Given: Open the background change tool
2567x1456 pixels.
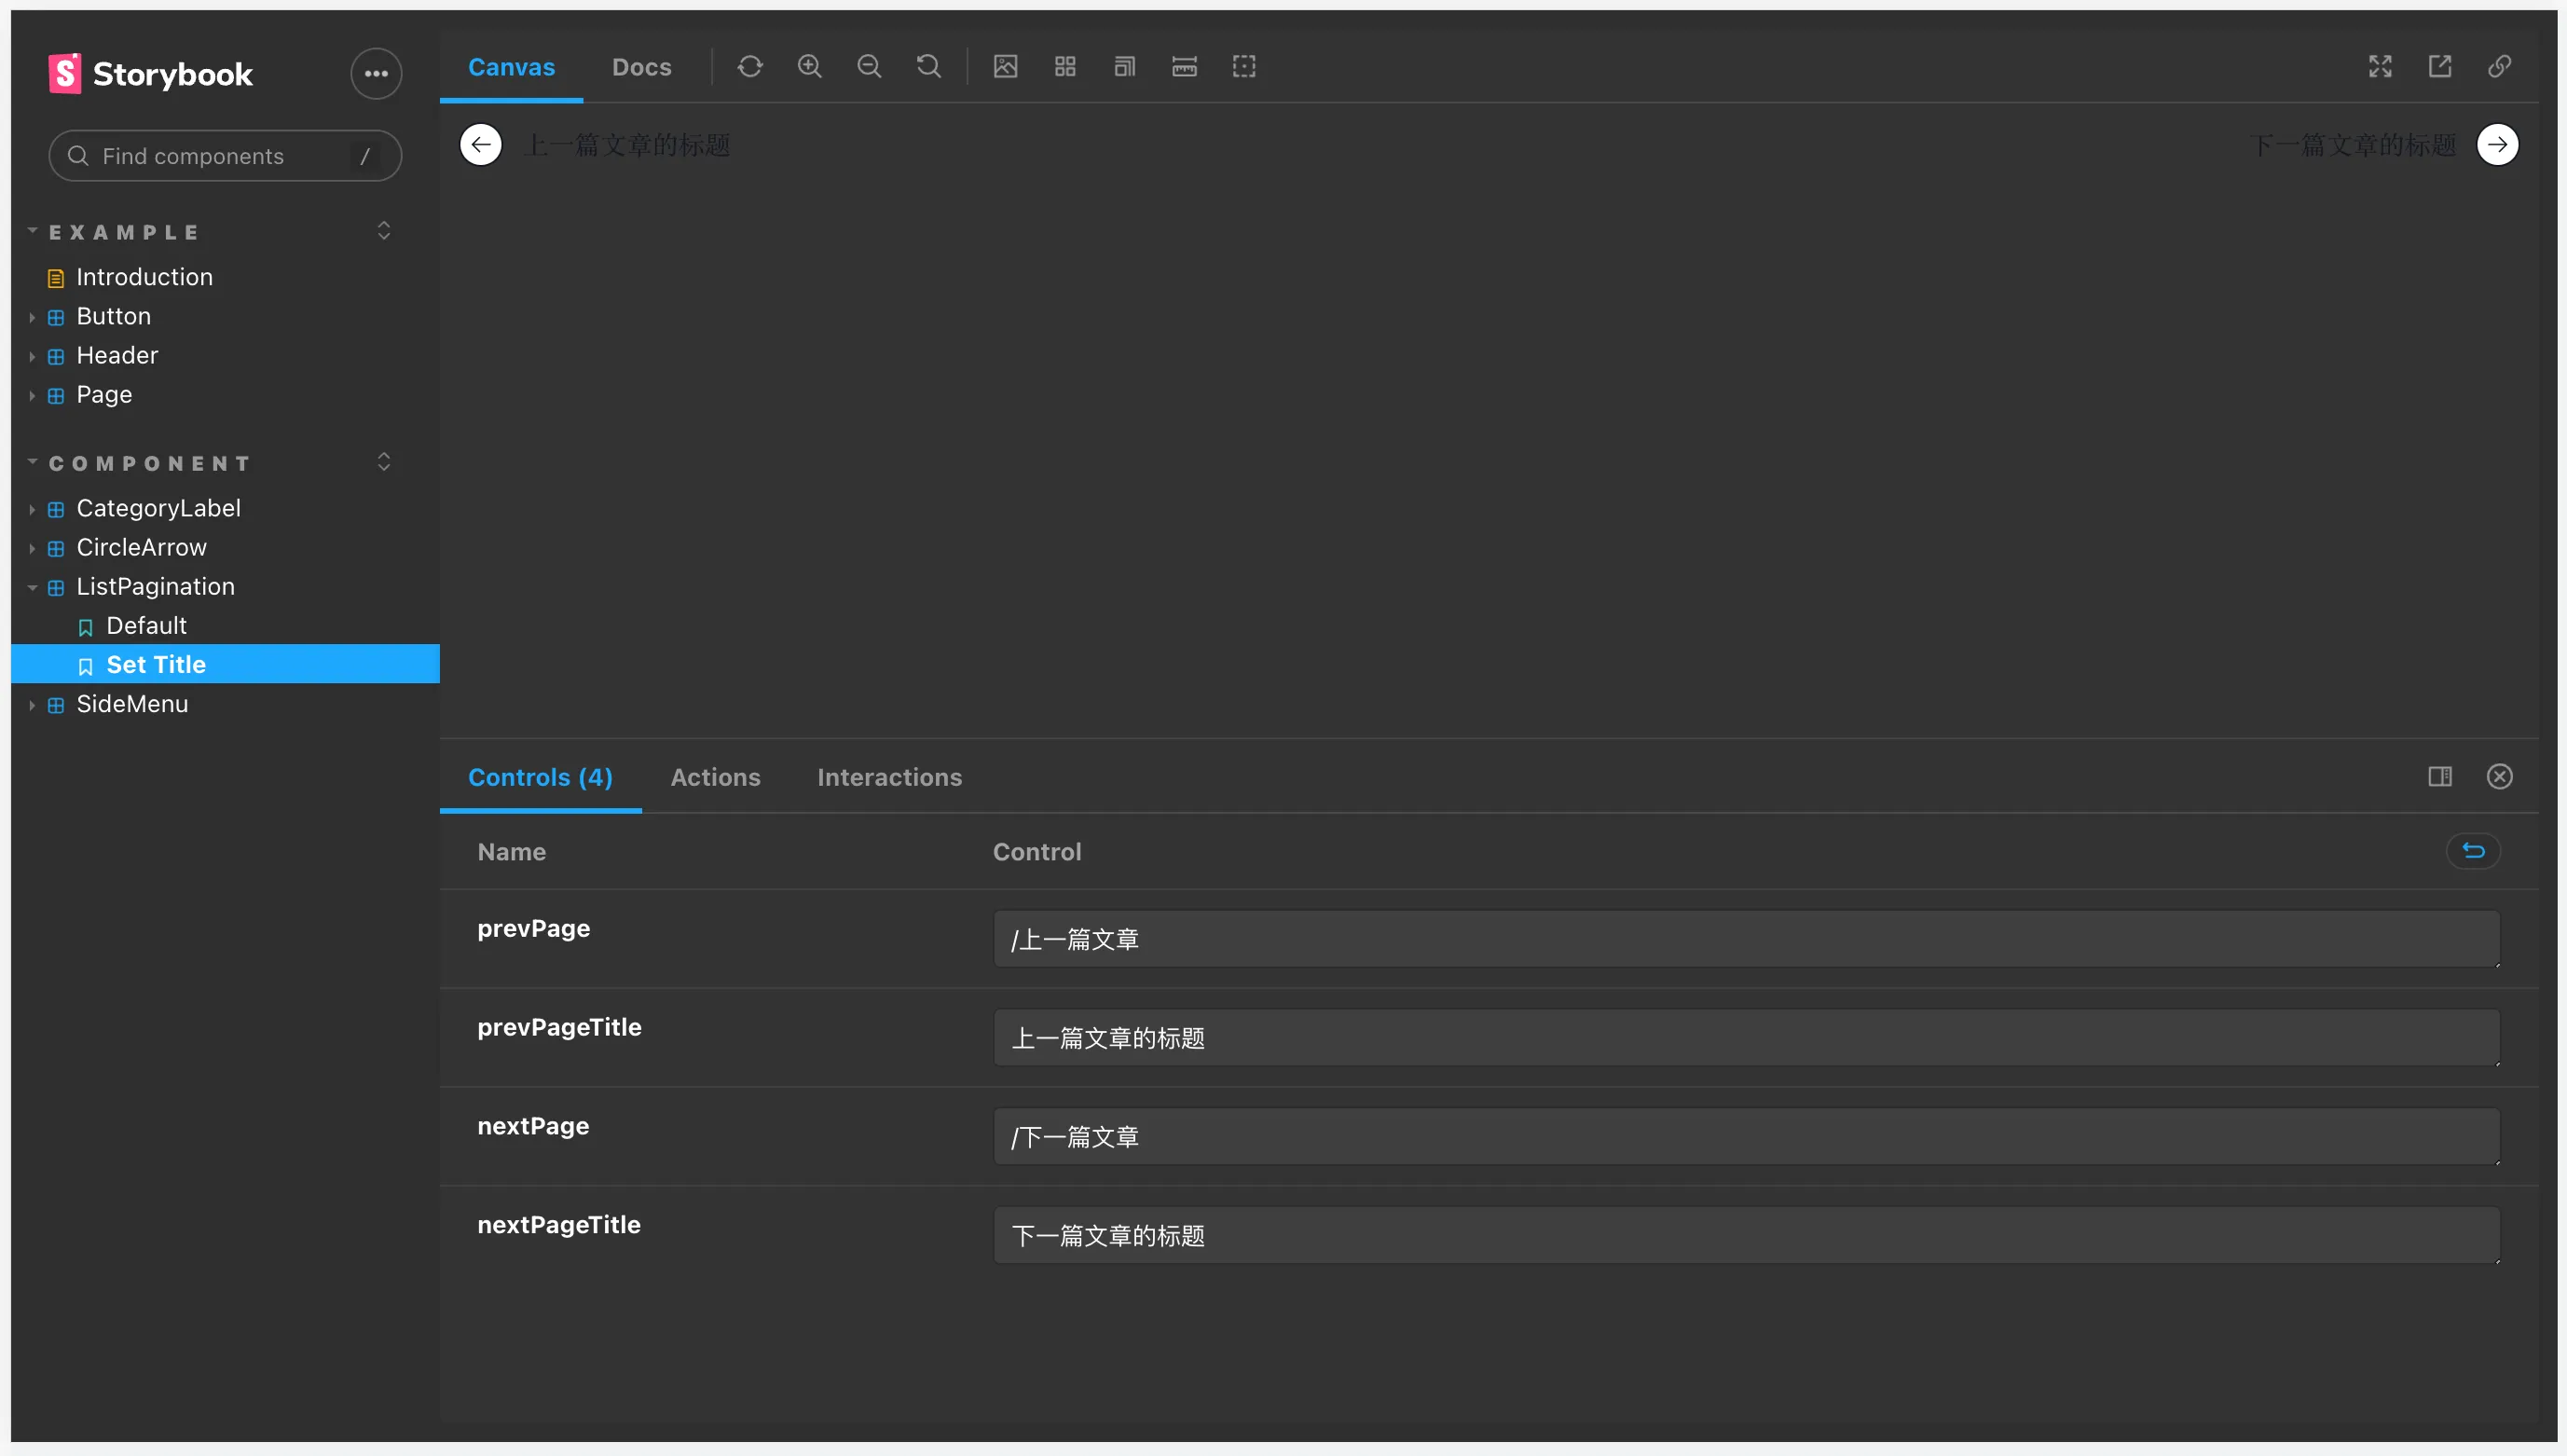Looking at the screenshot, I should click(x=1005, y=67).
